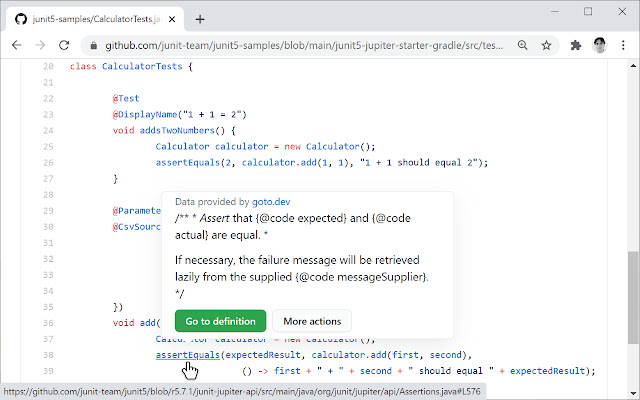Click the underlined assertEquals on line 38
Viewport: 640px width, 400px height.
[188, 355]
